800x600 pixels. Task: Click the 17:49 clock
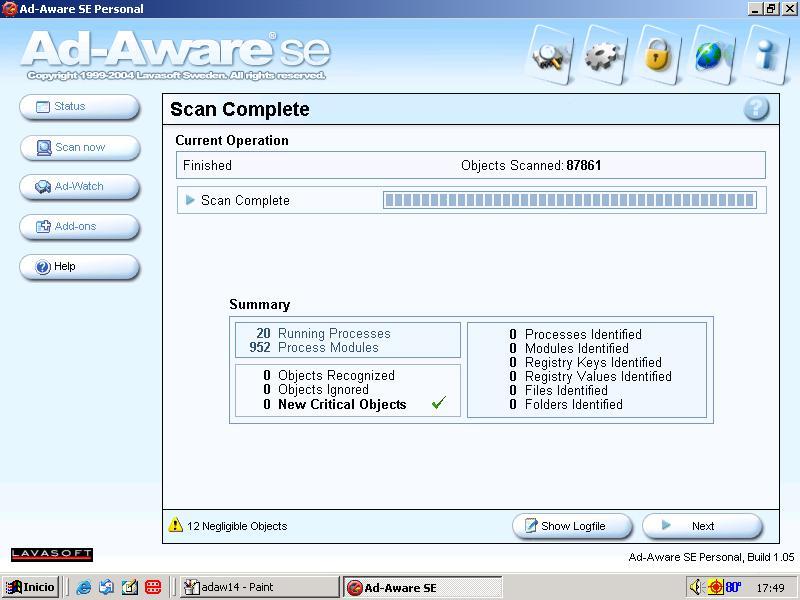coord(770,588)
